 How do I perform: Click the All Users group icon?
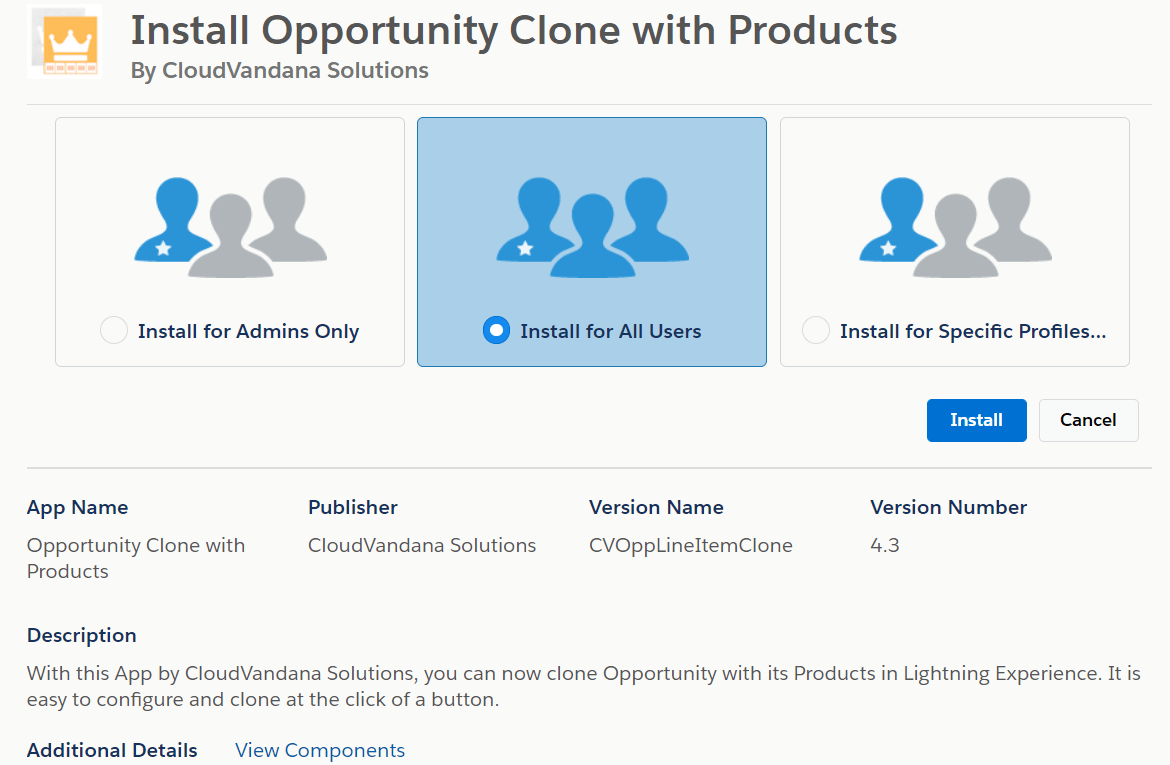(592, 228)
